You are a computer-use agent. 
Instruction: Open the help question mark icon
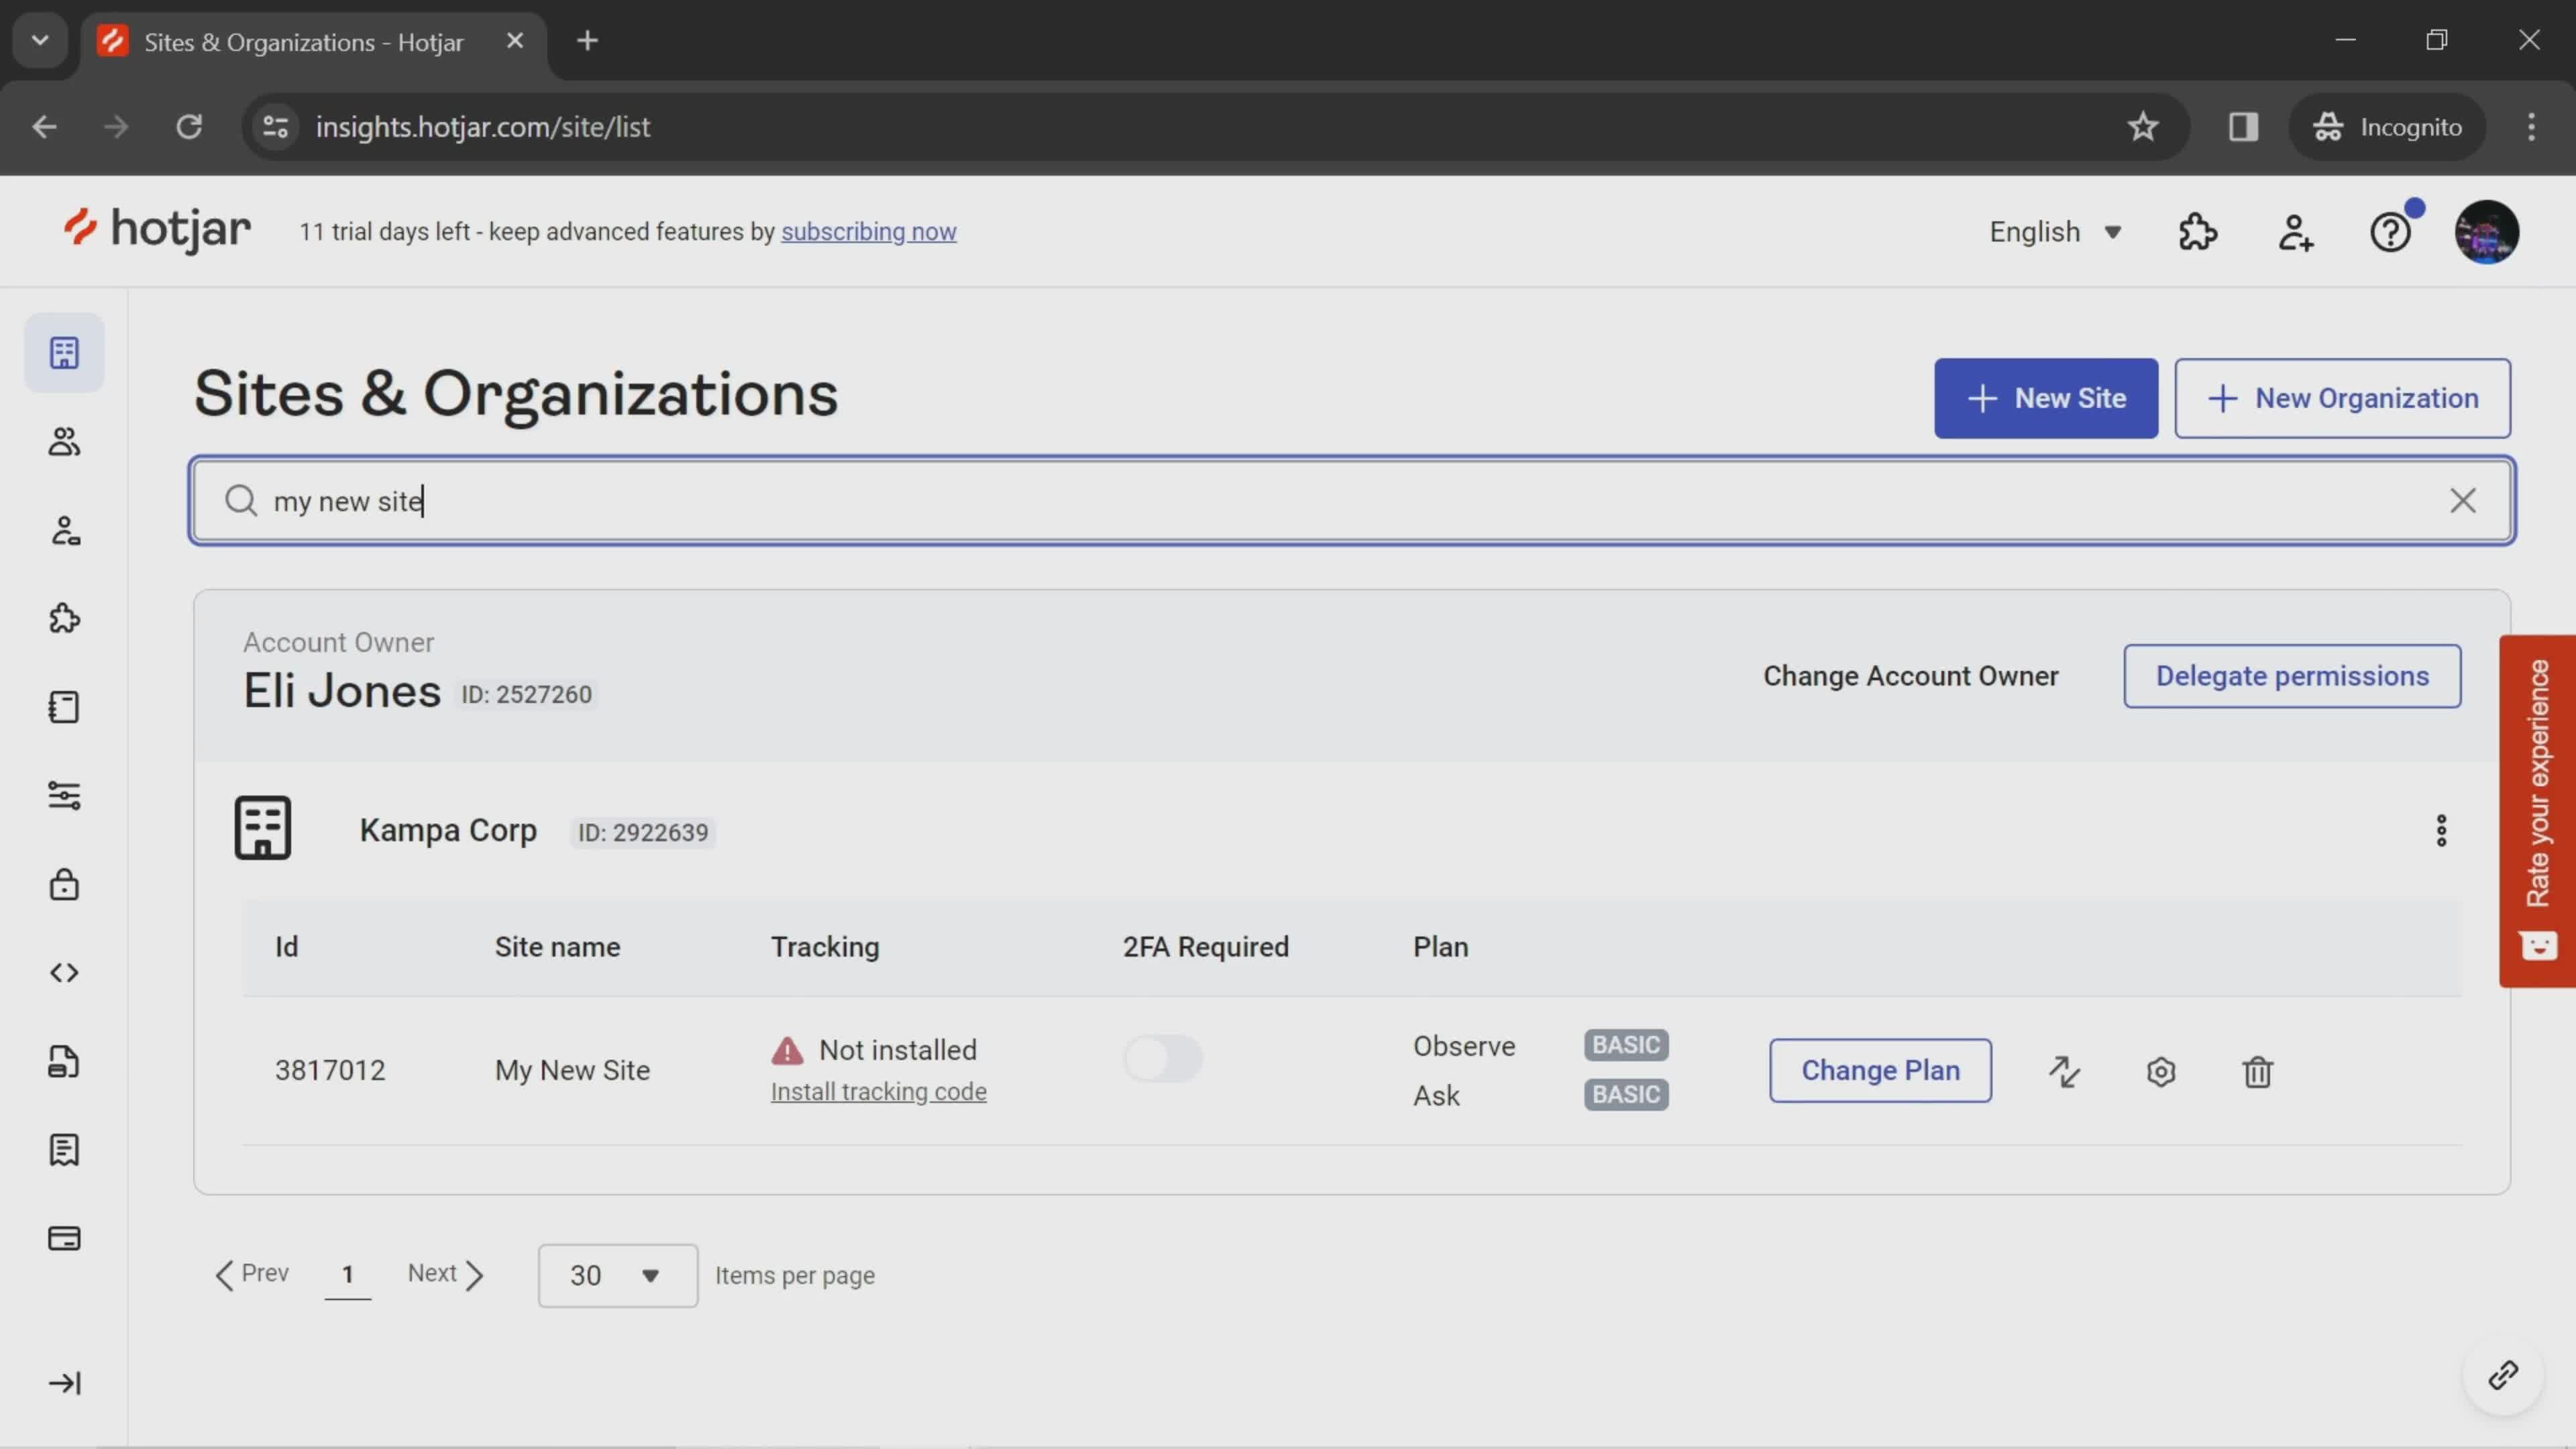2391,232
